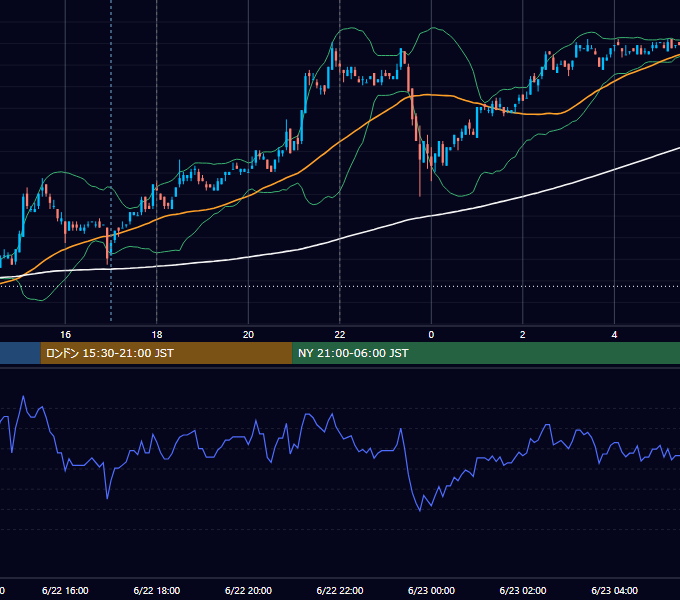680x600 pixels.
Task: Click the 18 hour label on price chart axis
Action: click(157, 335)
